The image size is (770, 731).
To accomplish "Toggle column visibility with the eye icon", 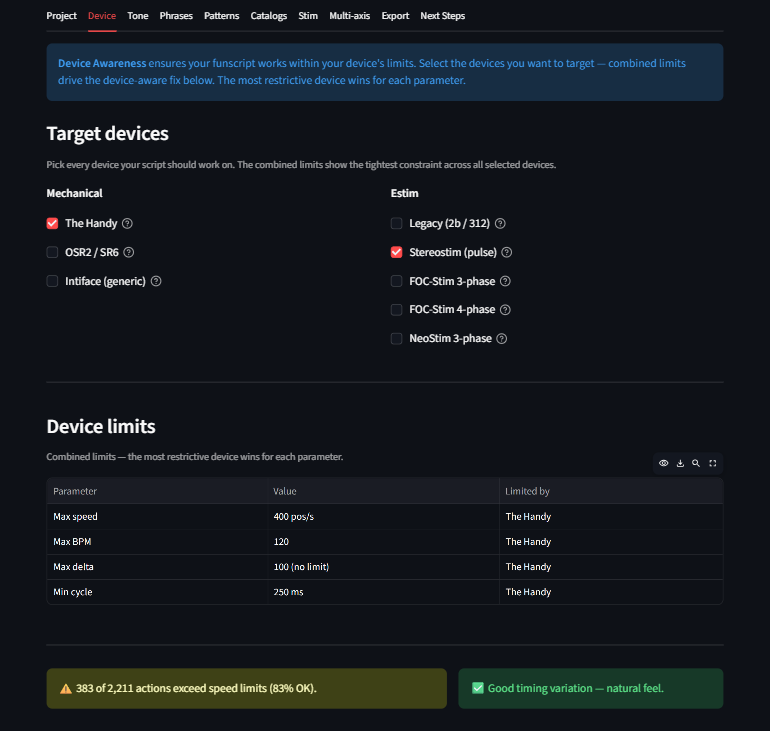I will [663, 463].
